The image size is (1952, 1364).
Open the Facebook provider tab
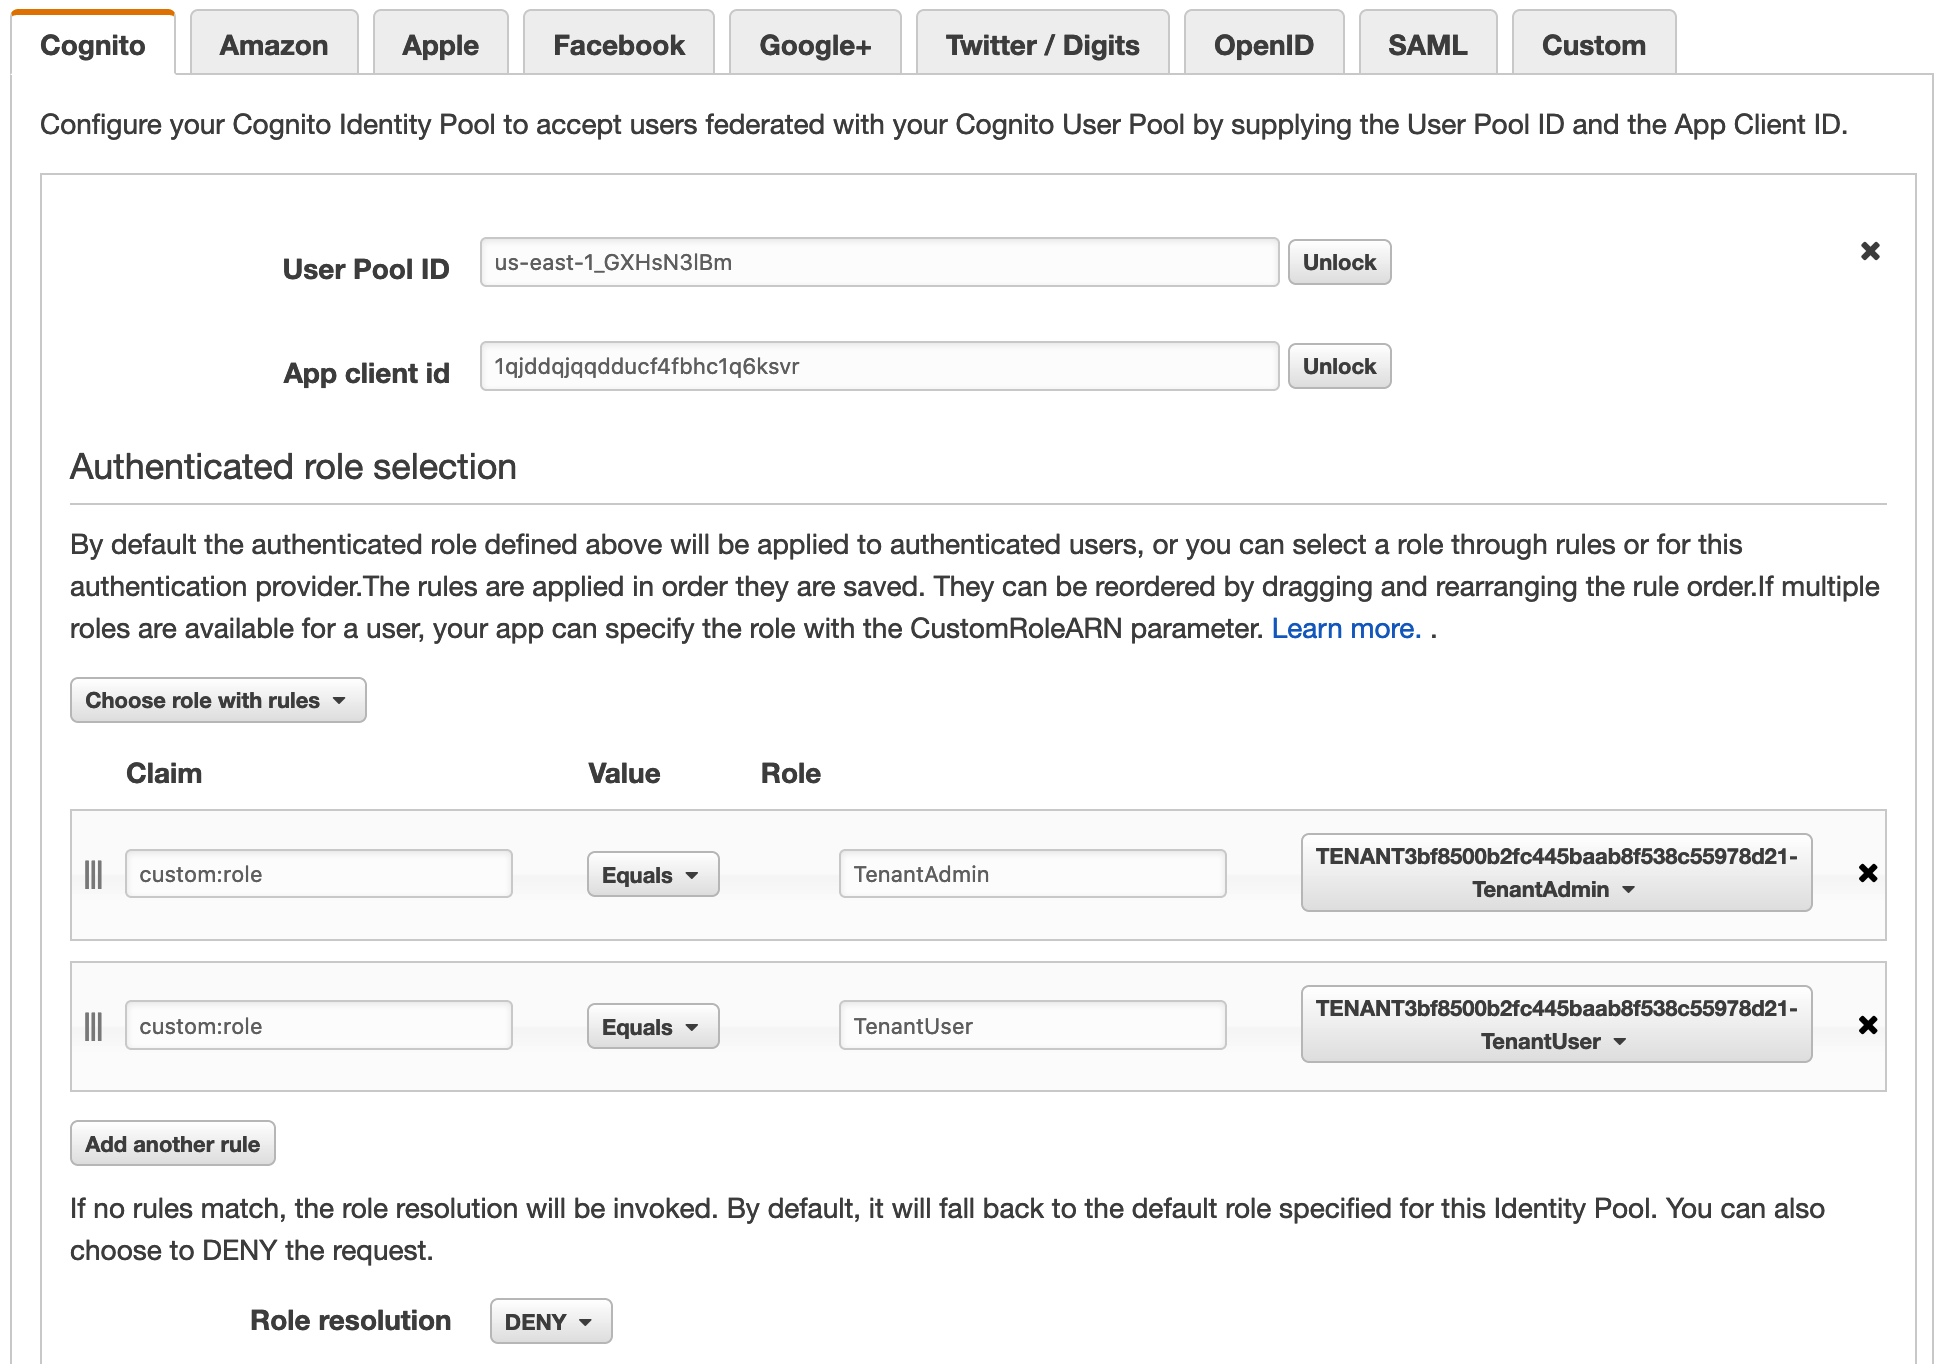619,44
